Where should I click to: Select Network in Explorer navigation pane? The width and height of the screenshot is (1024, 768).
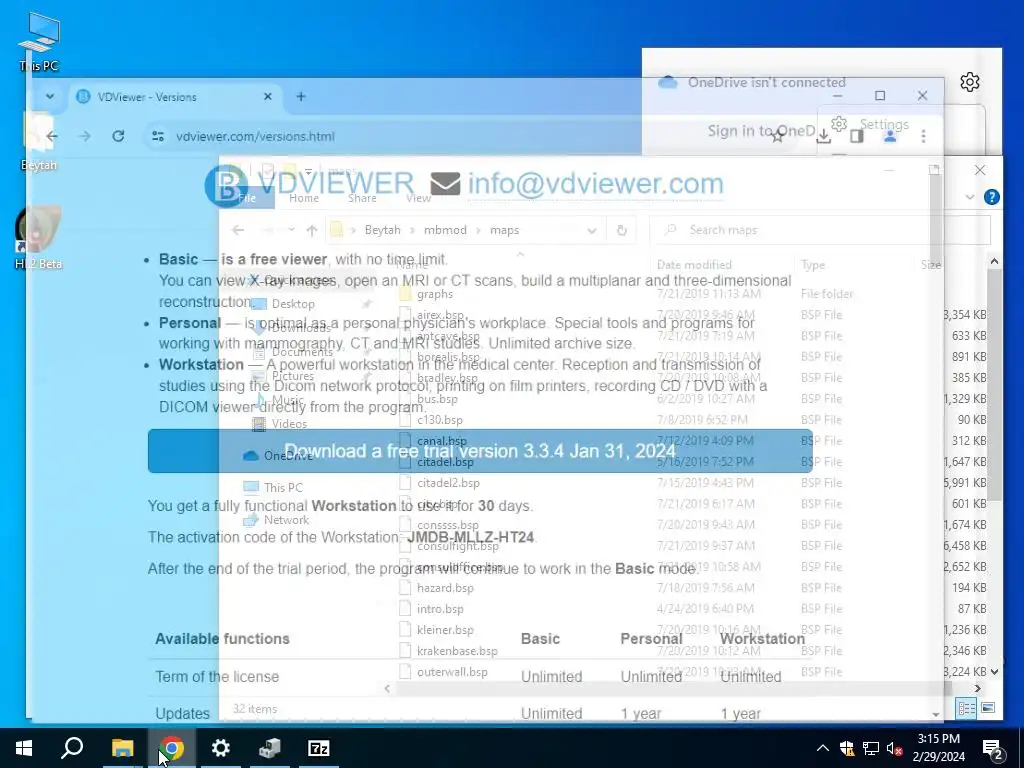tap(286, 520)
